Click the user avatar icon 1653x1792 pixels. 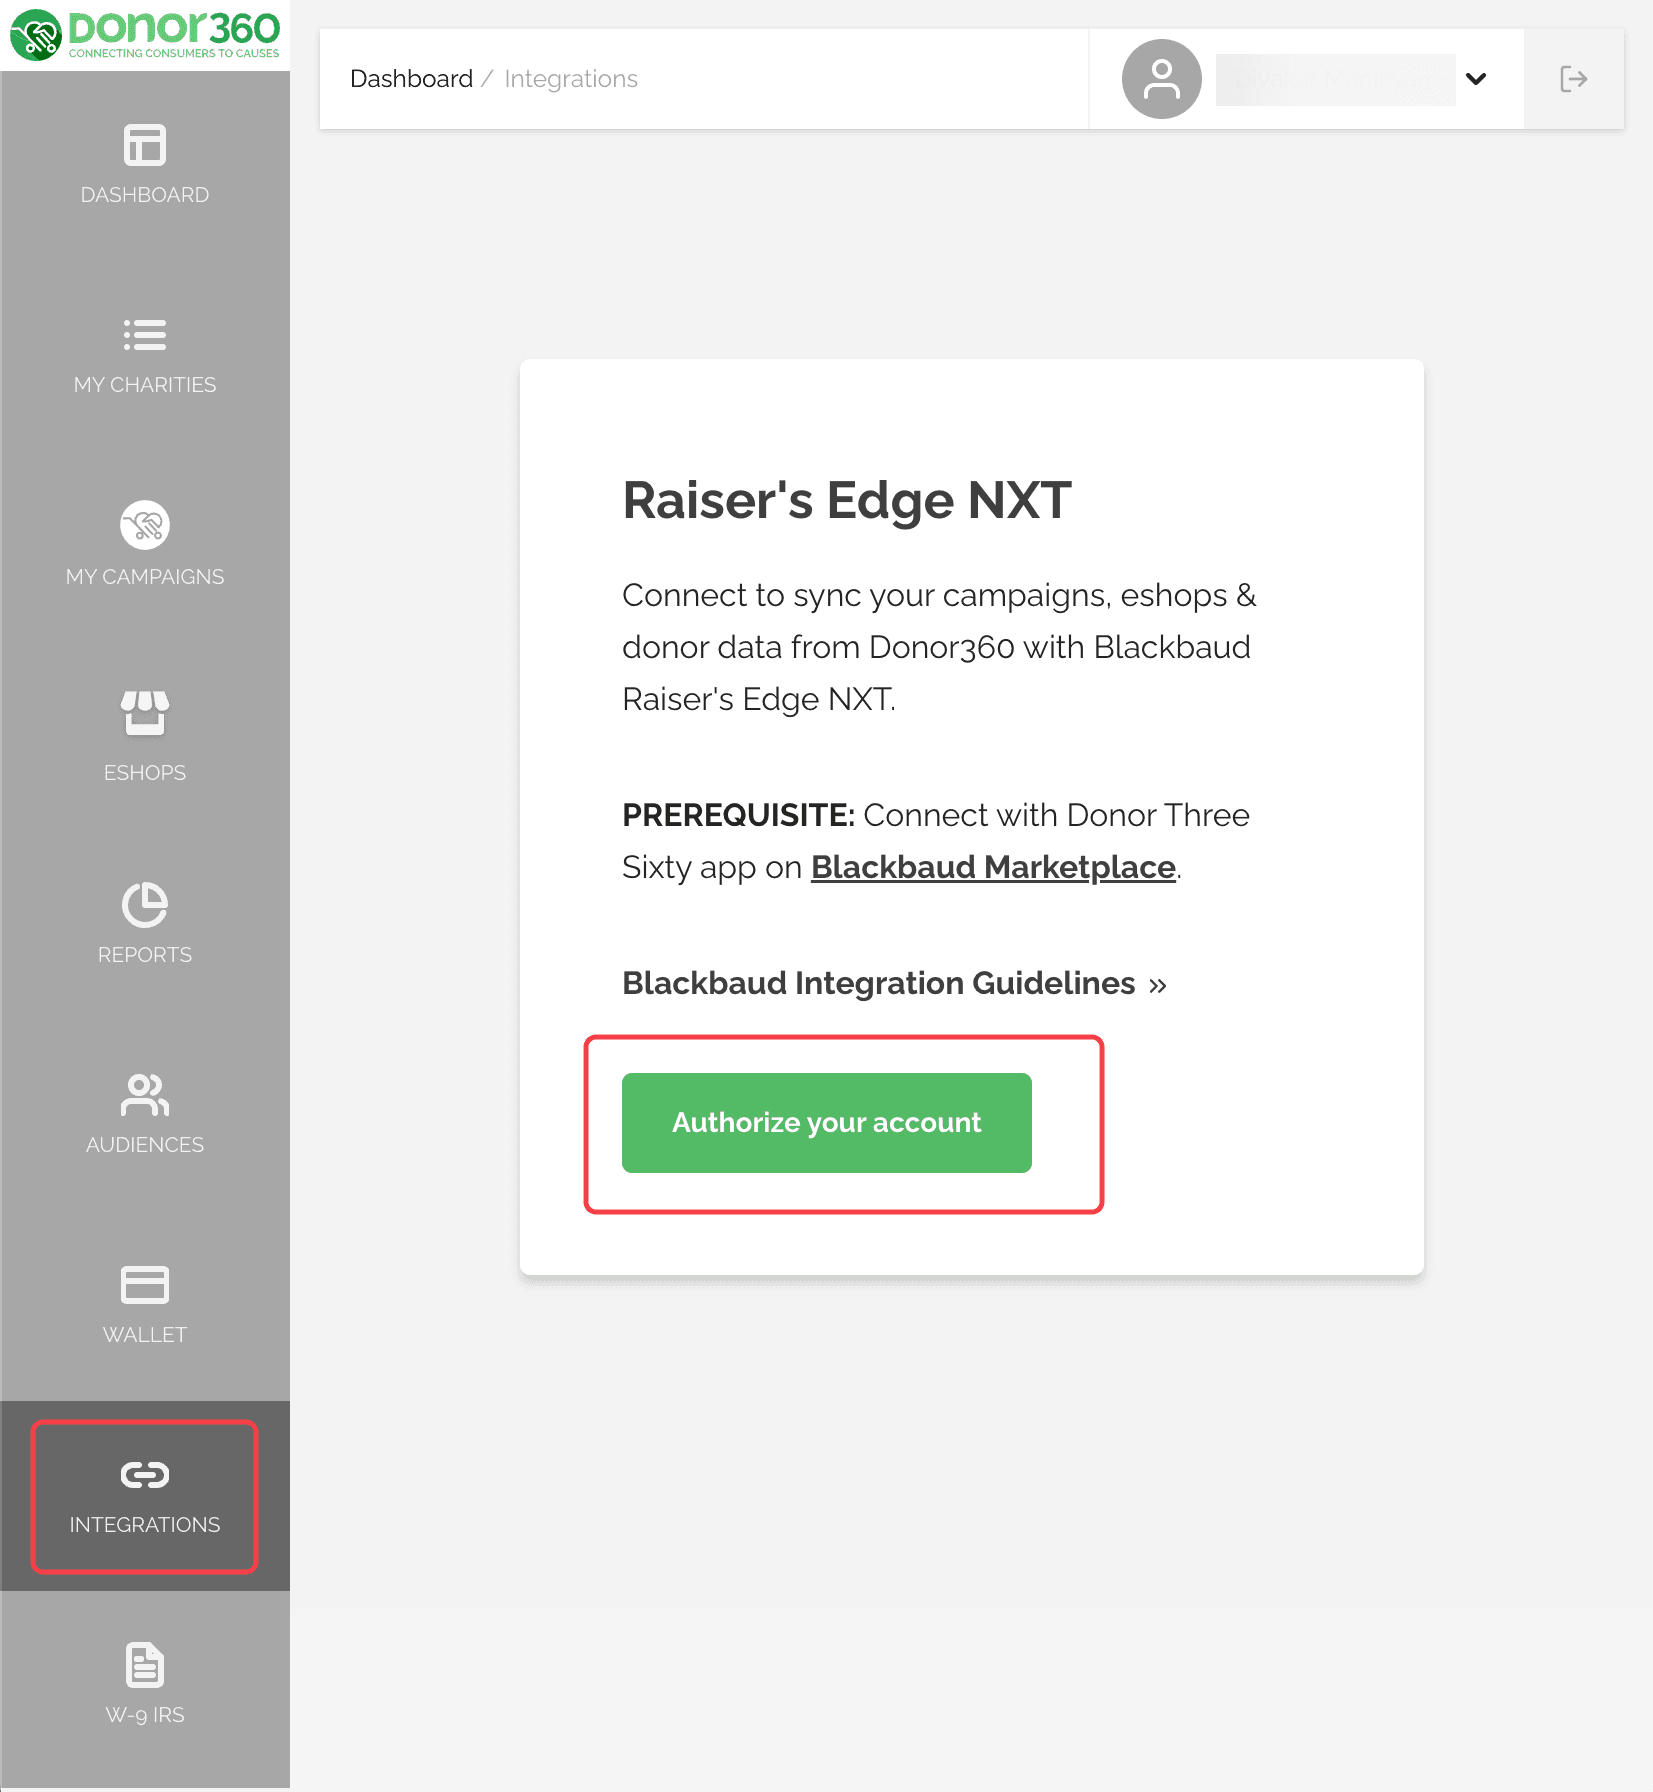click(1162, 79)
